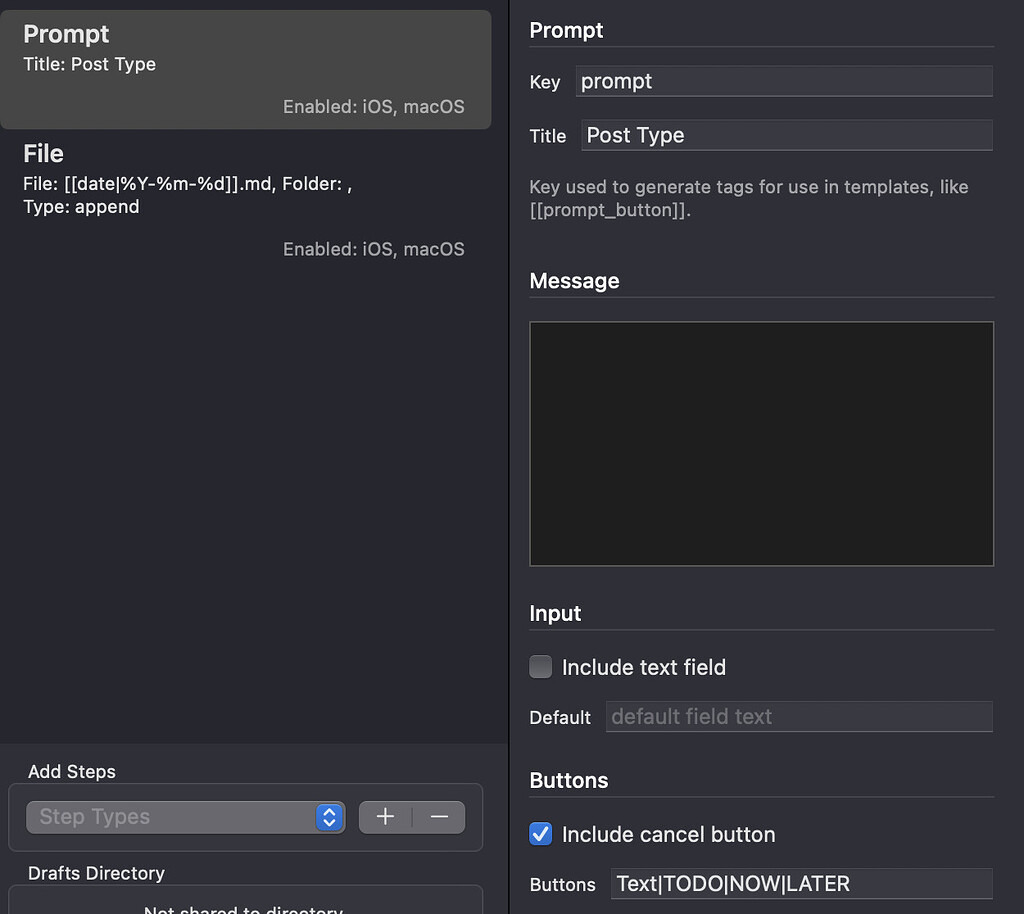Click the Buttons section header
The width and height of the screenshot is (1024, 914).
point(567,780)
